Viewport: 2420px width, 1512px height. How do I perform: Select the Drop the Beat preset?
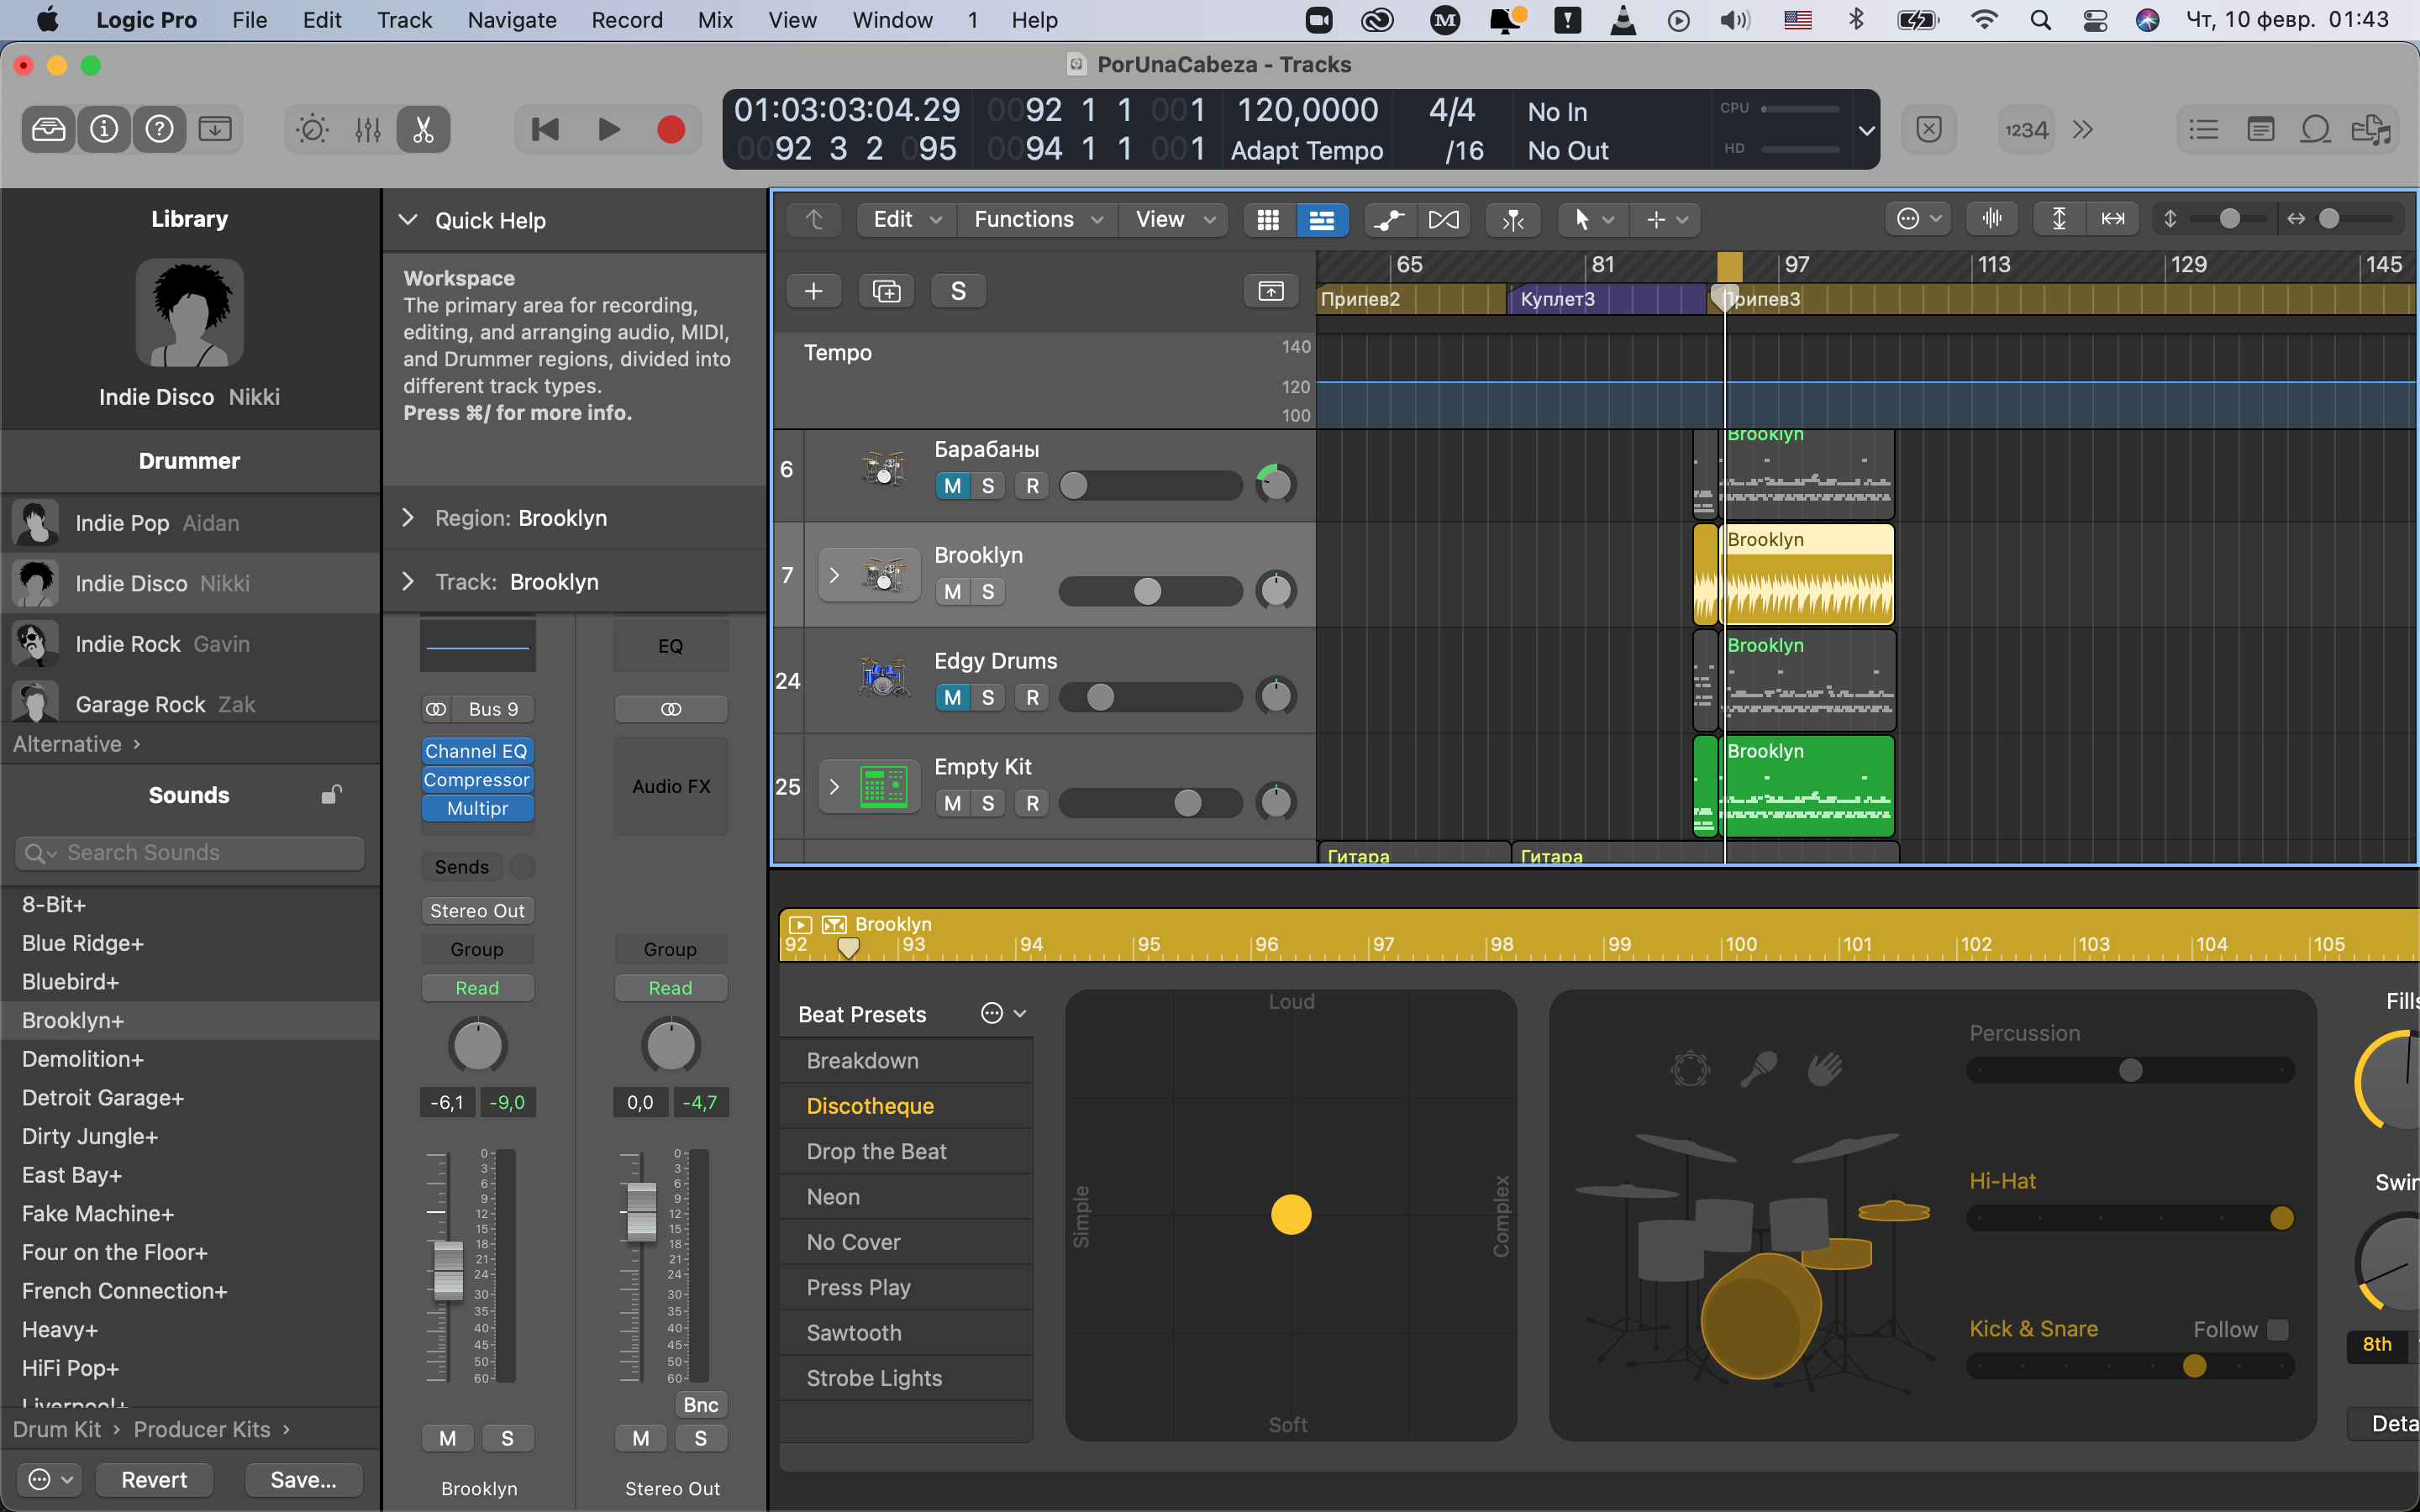tap(876, 1151)
